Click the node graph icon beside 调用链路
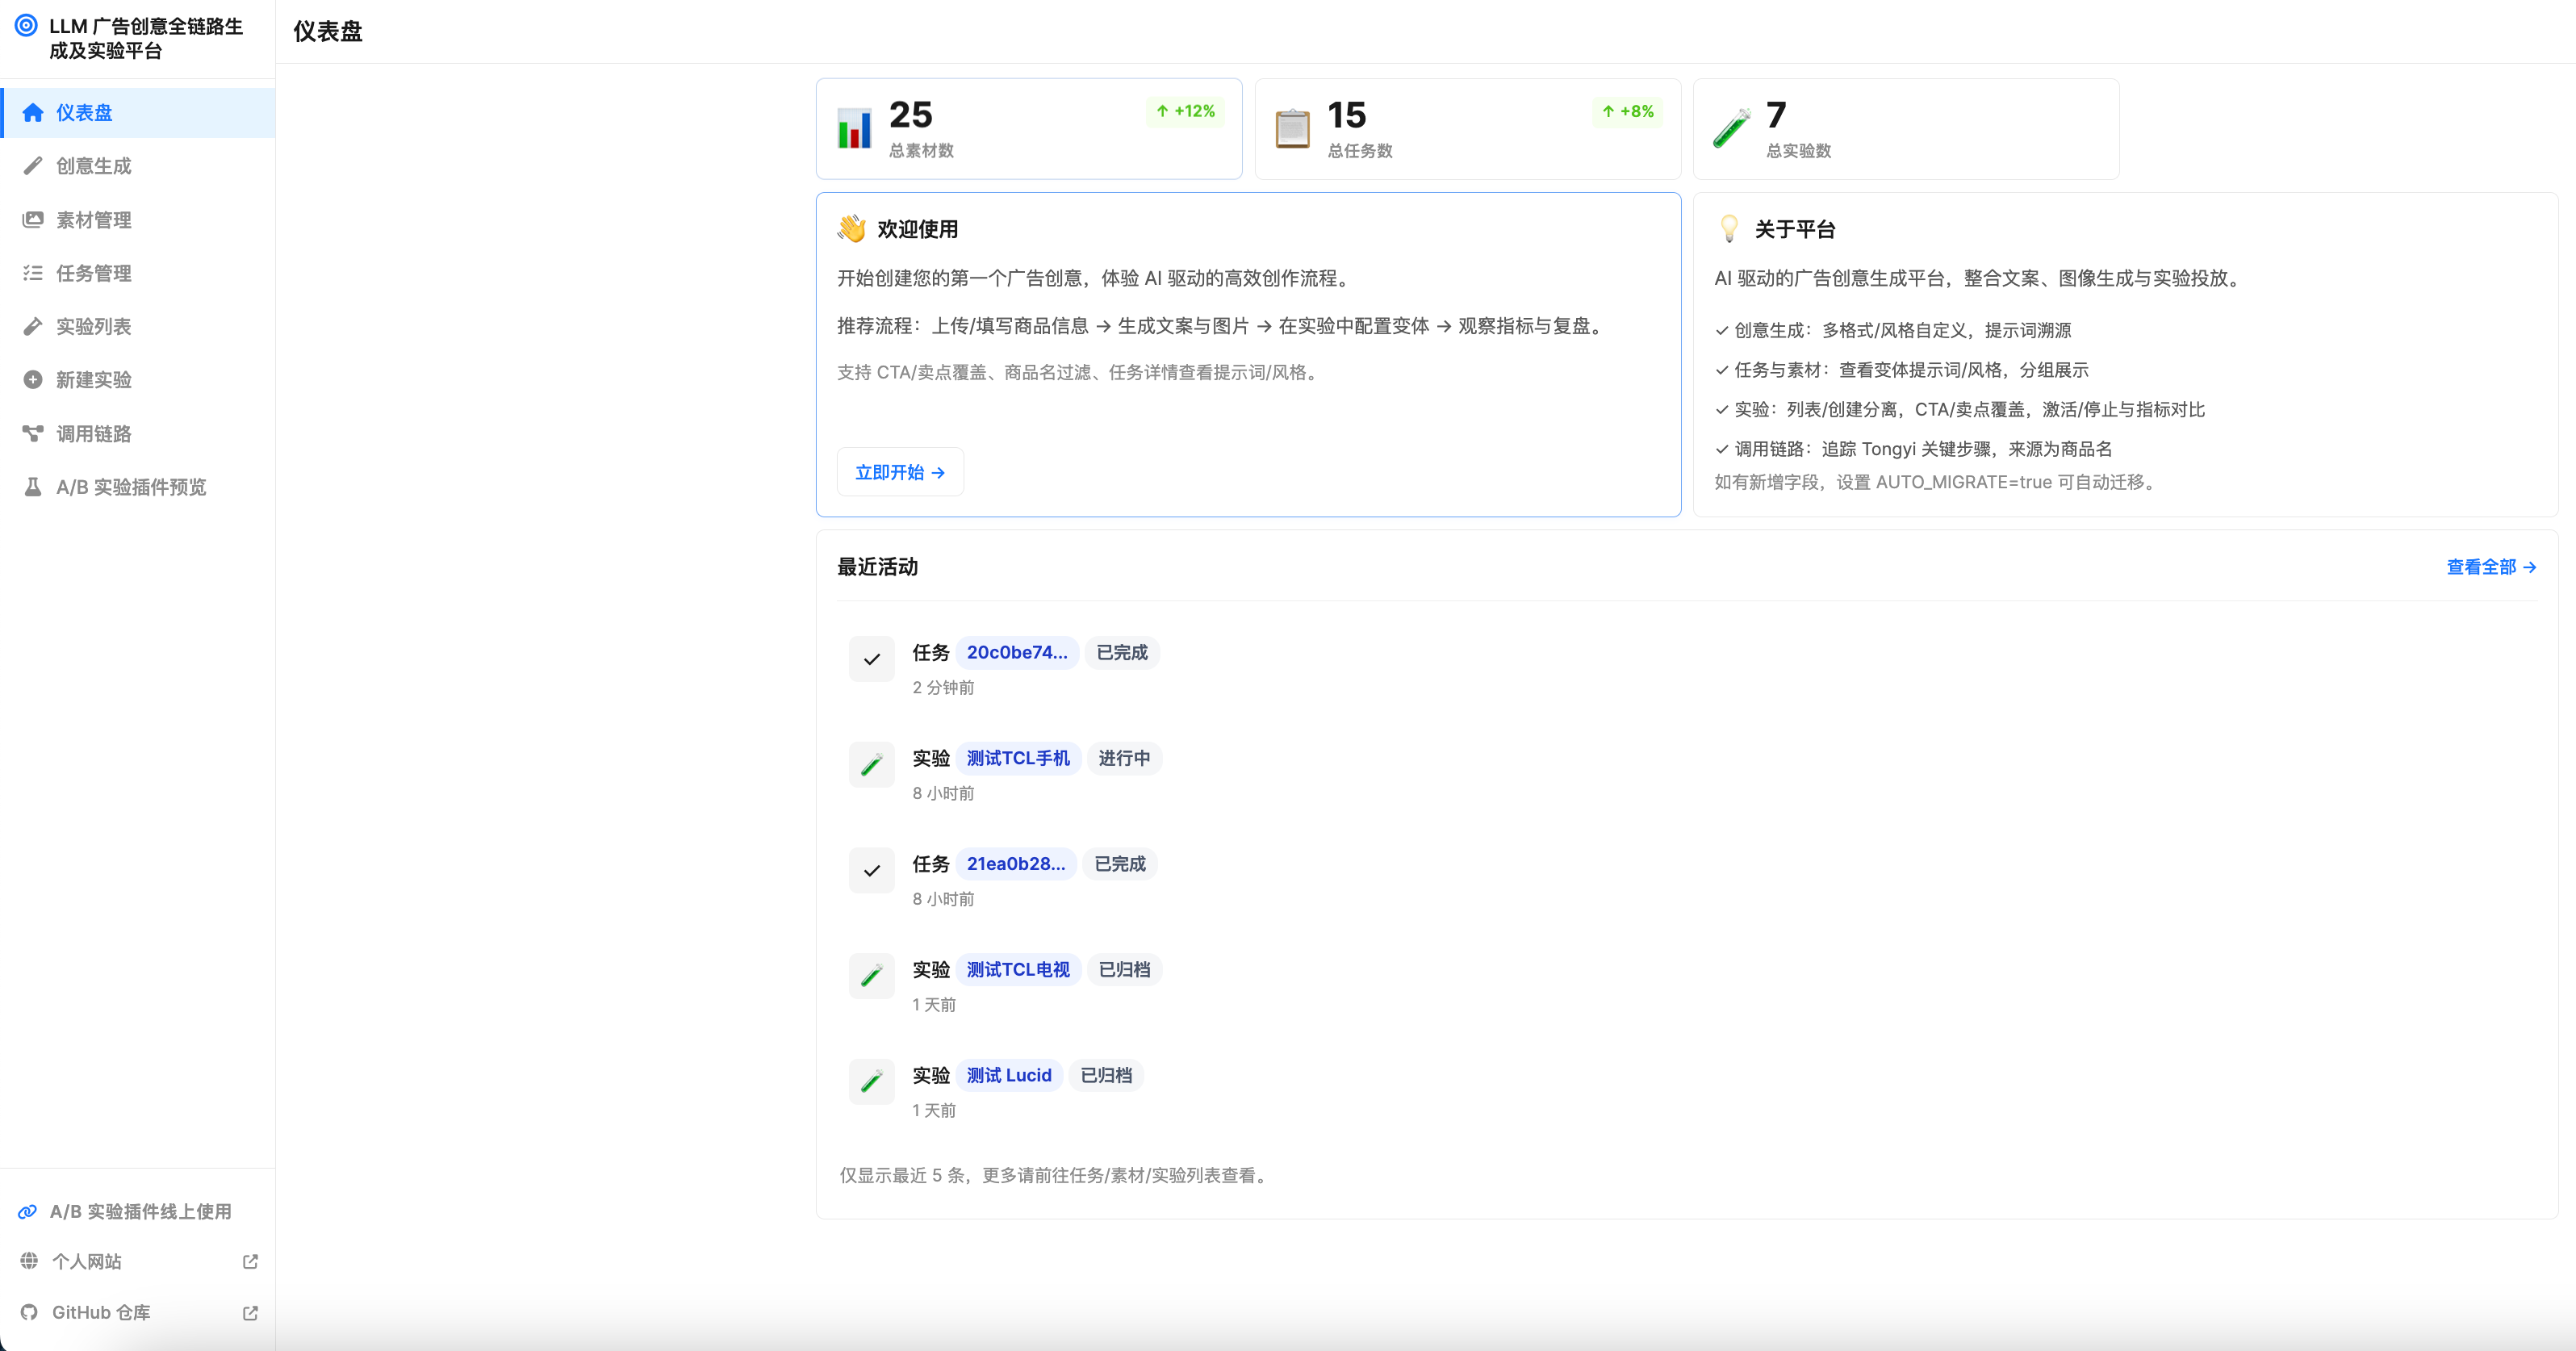This screenshot has width=2576, height=1351. pos(33,433)
